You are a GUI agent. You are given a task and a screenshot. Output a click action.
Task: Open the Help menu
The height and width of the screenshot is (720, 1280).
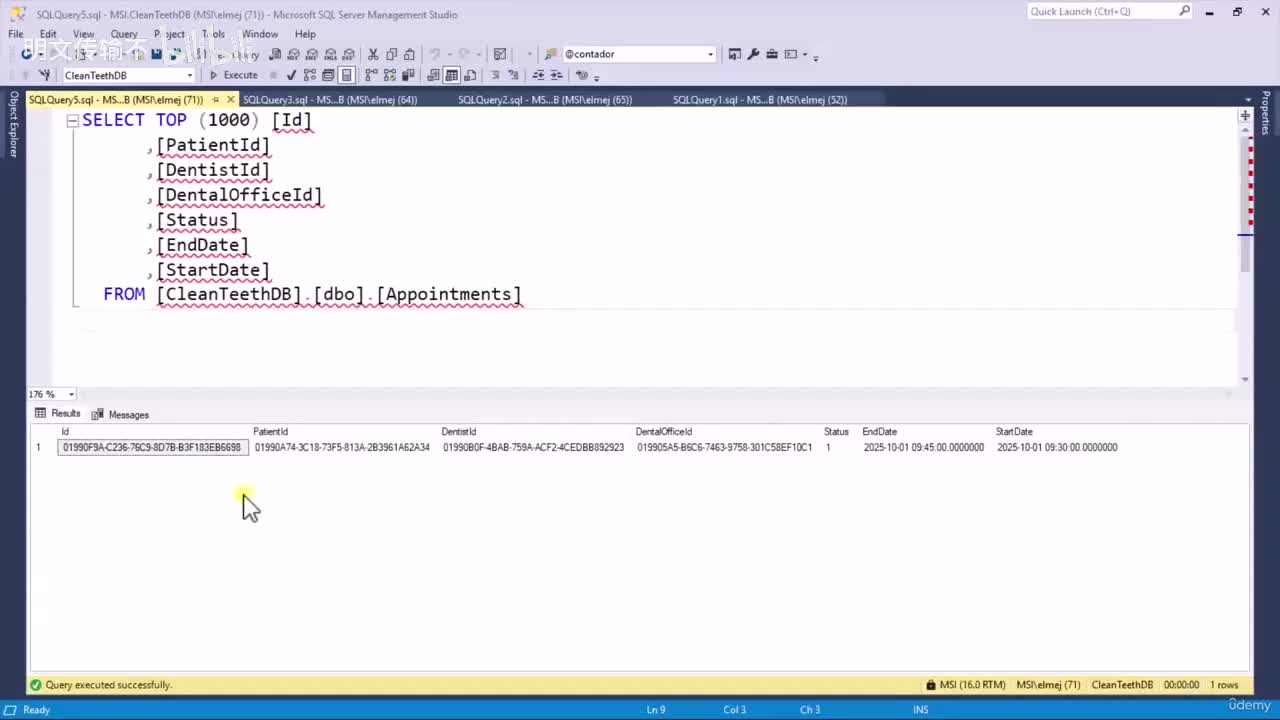pyautogui.click(x=305, y=34)
